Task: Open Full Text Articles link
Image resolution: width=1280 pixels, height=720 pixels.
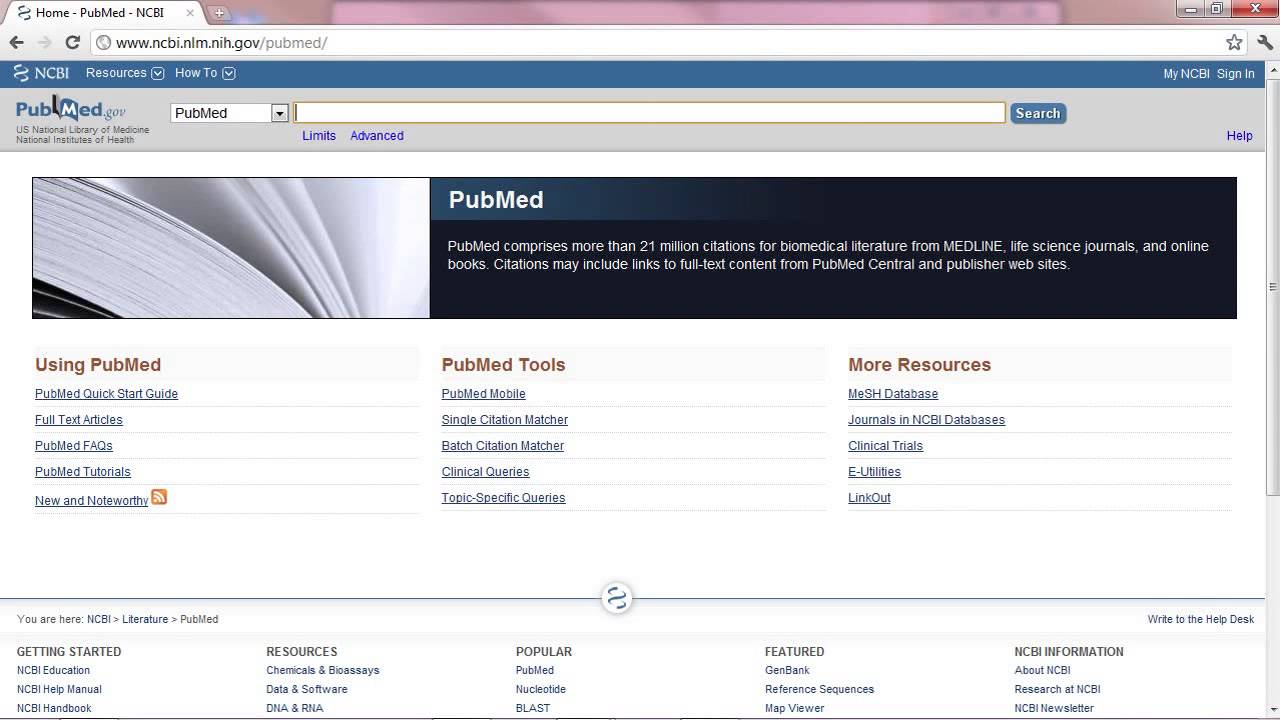Action: pyautogui.click(x=79, y=420)
